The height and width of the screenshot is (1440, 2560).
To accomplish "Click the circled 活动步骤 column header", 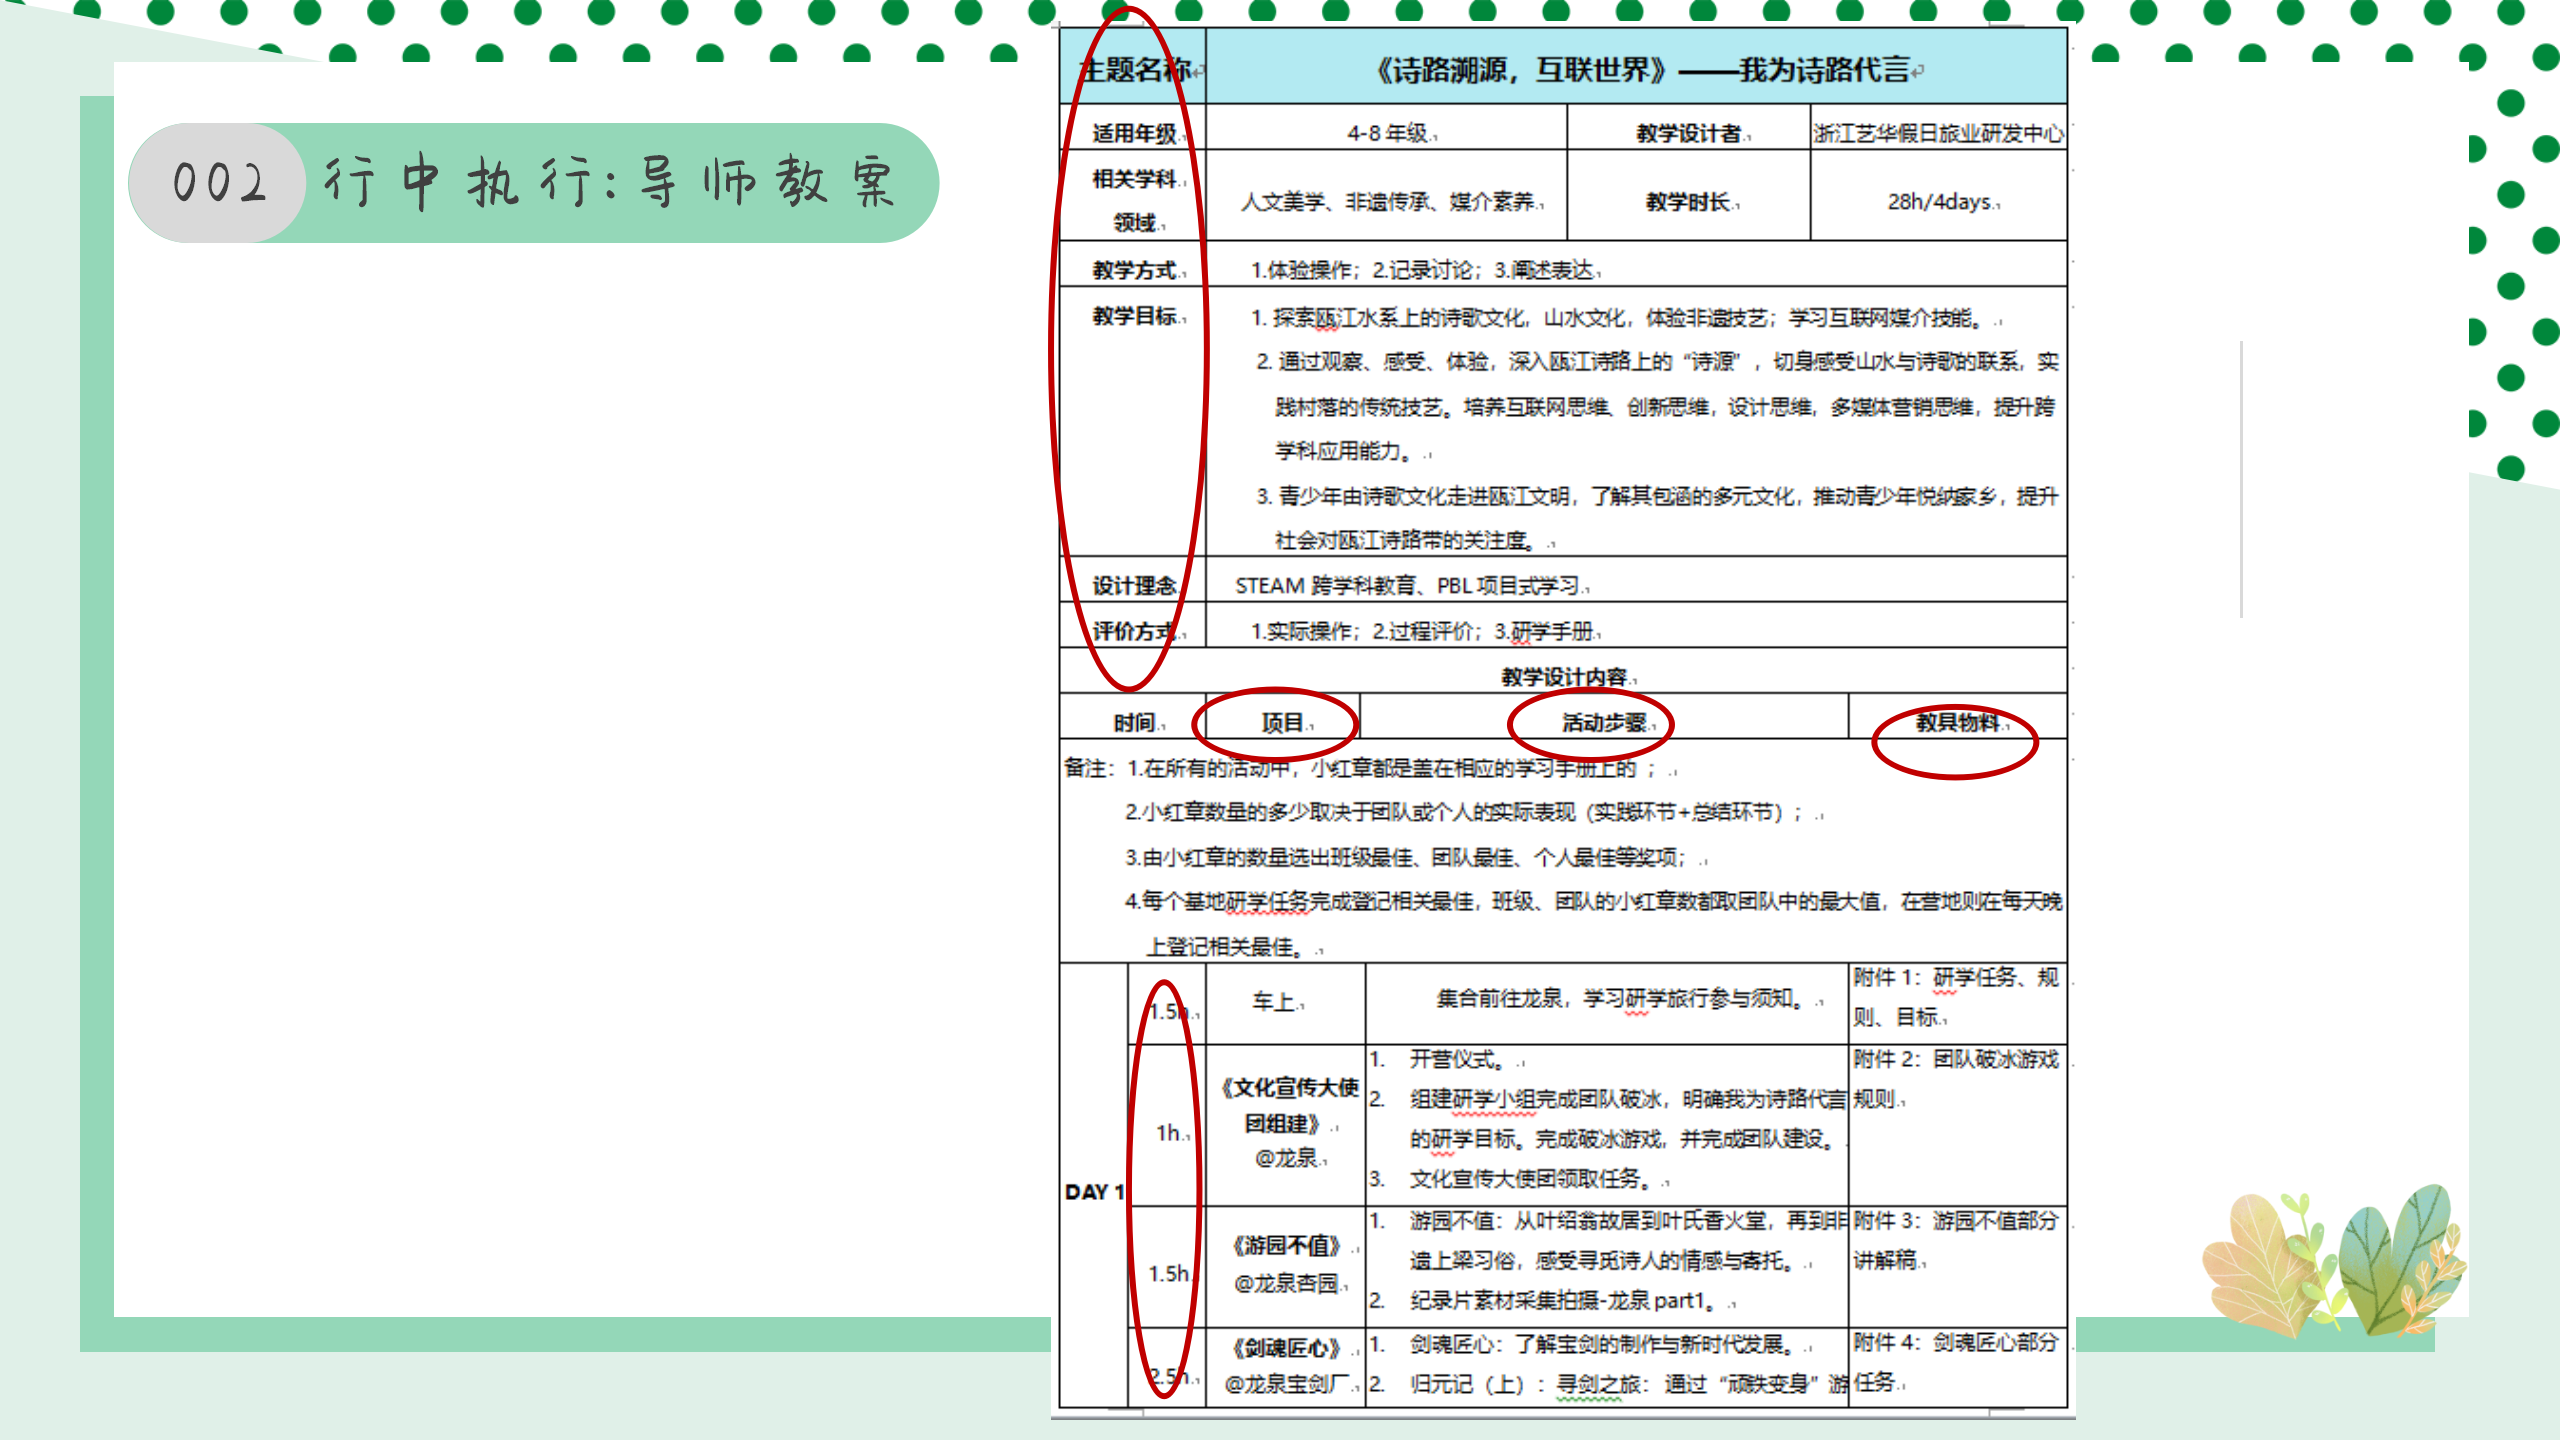I will pyautogui.click(x=1602, y=722).
